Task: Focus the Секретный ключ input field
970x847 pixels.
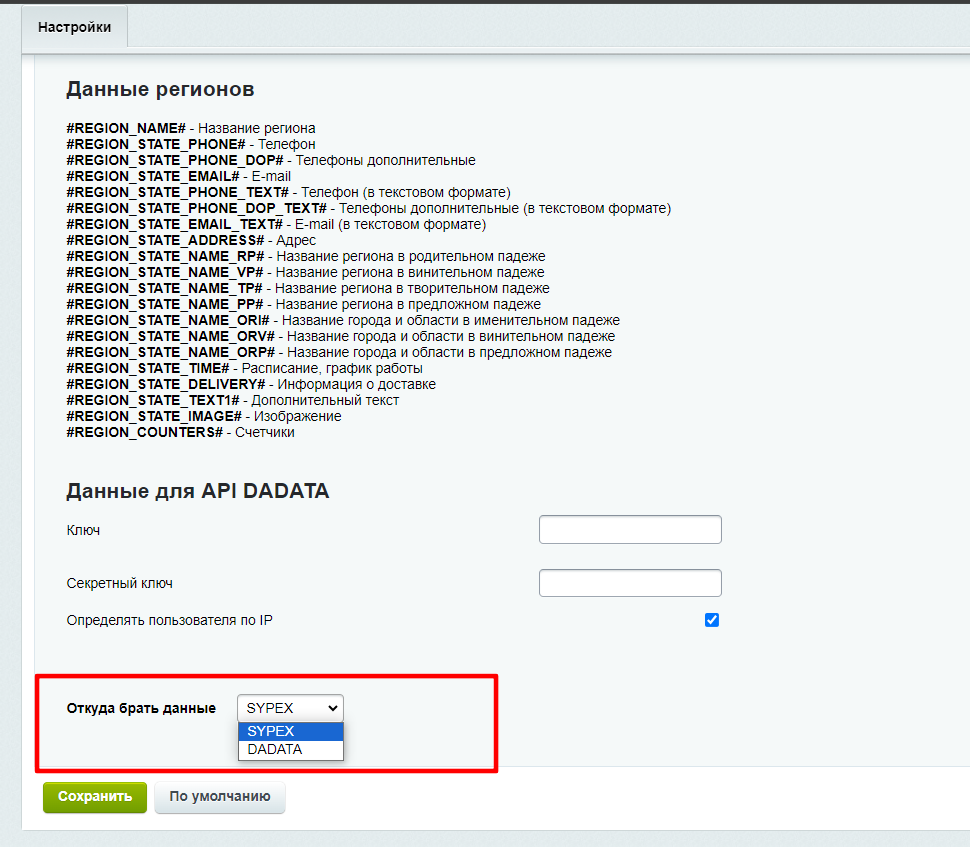Action: coord(630,583)
